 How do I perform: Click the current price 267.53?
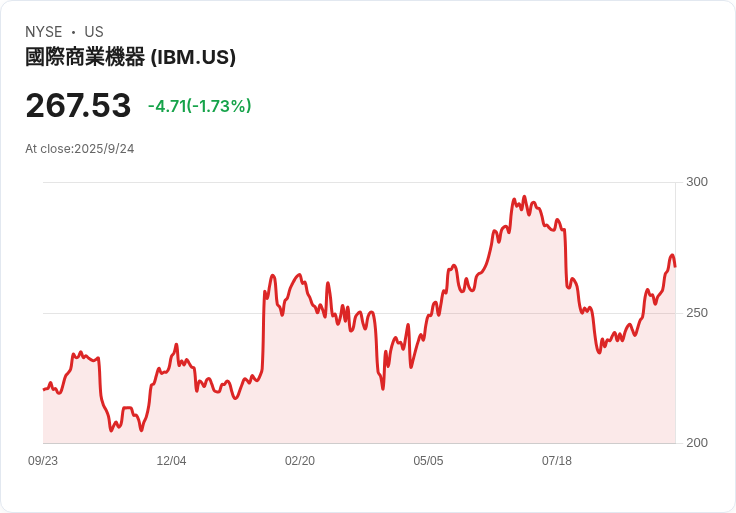[78, 106]
